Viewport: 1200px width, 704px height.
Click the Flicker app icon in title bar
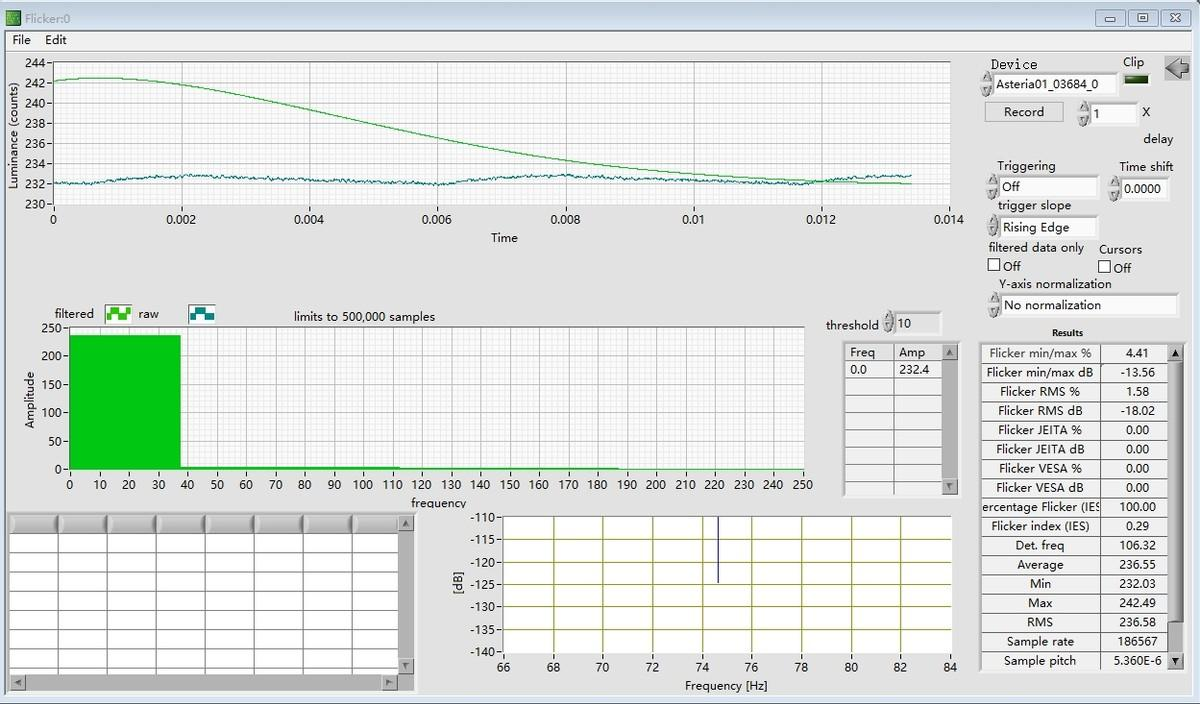coord(13,18)
